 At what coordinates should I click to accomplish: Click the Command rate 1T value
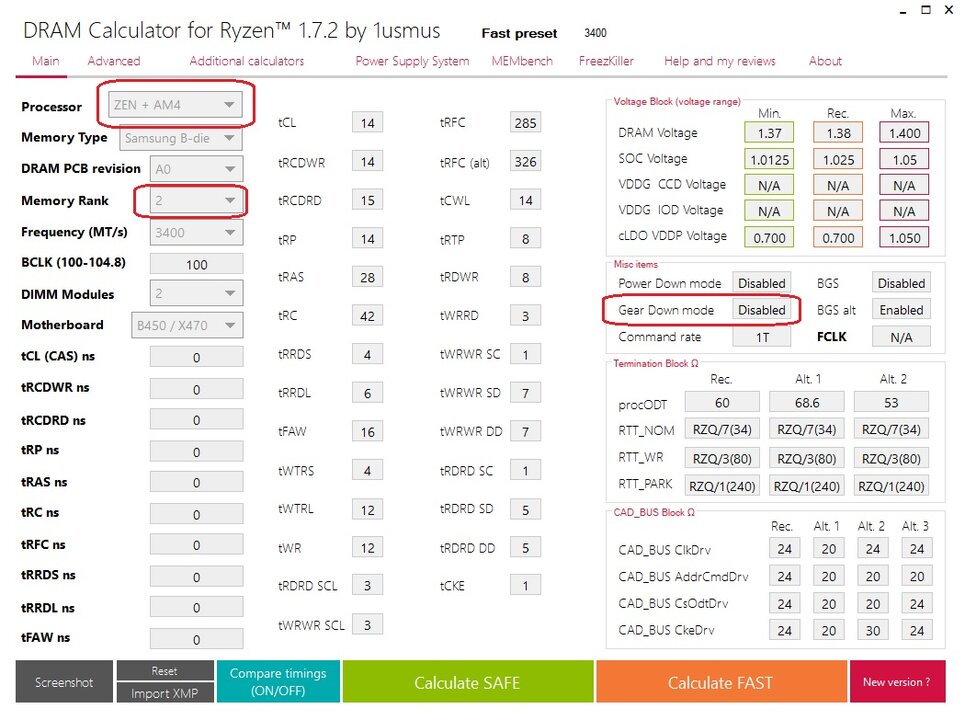point(761,337)
